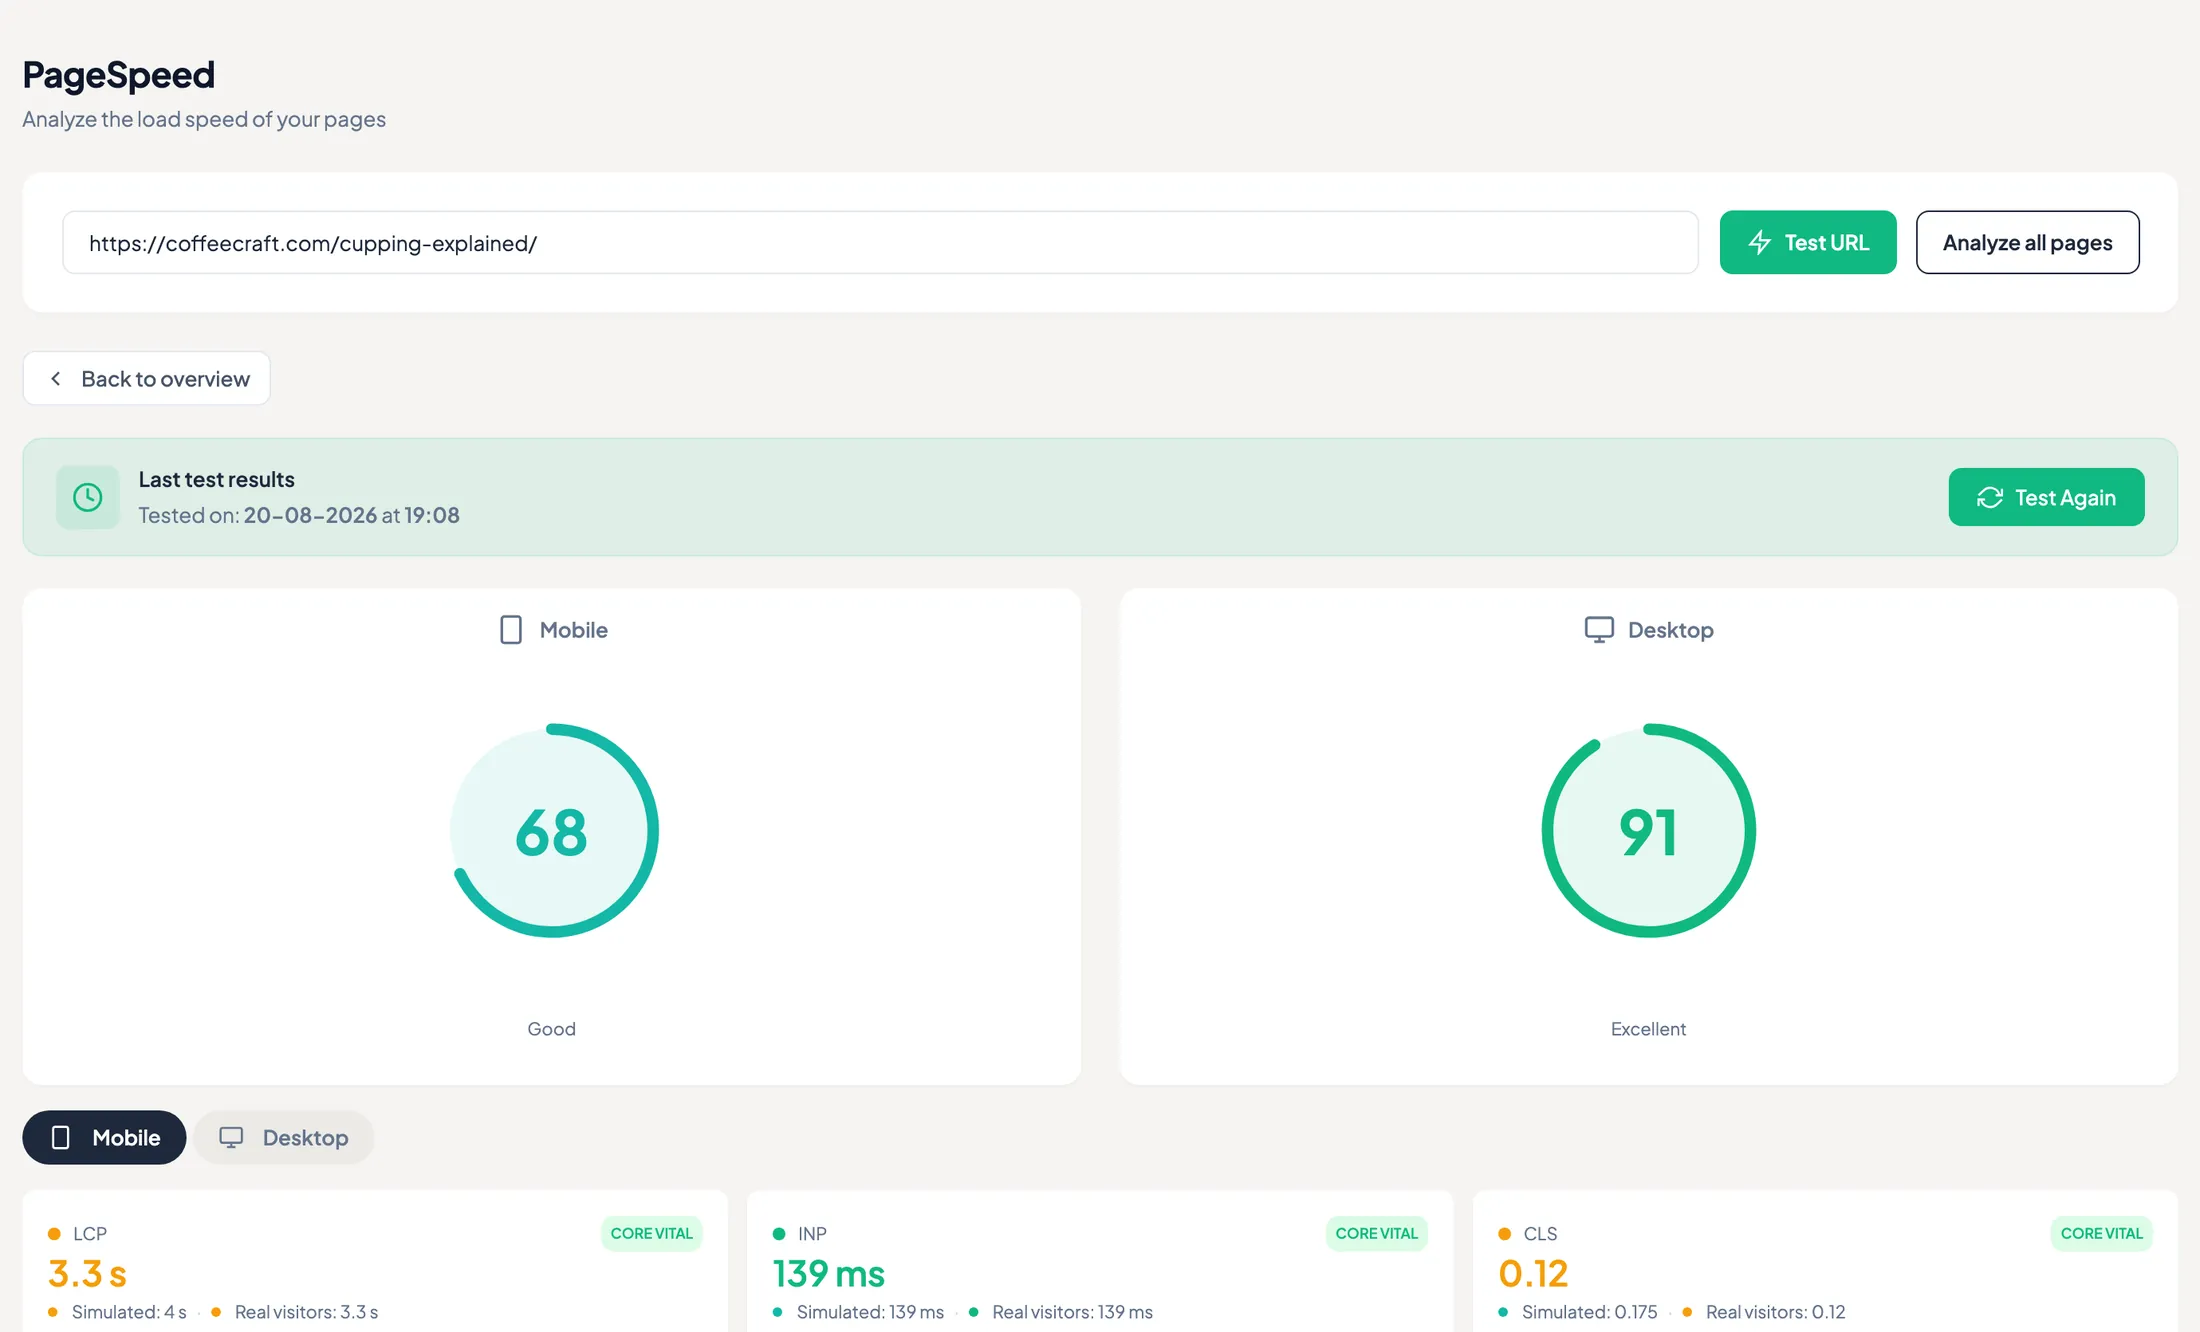Click the green dot beside INP label
Image resolution: width=2200 pixels, height=1332 pixels.
779,1233
